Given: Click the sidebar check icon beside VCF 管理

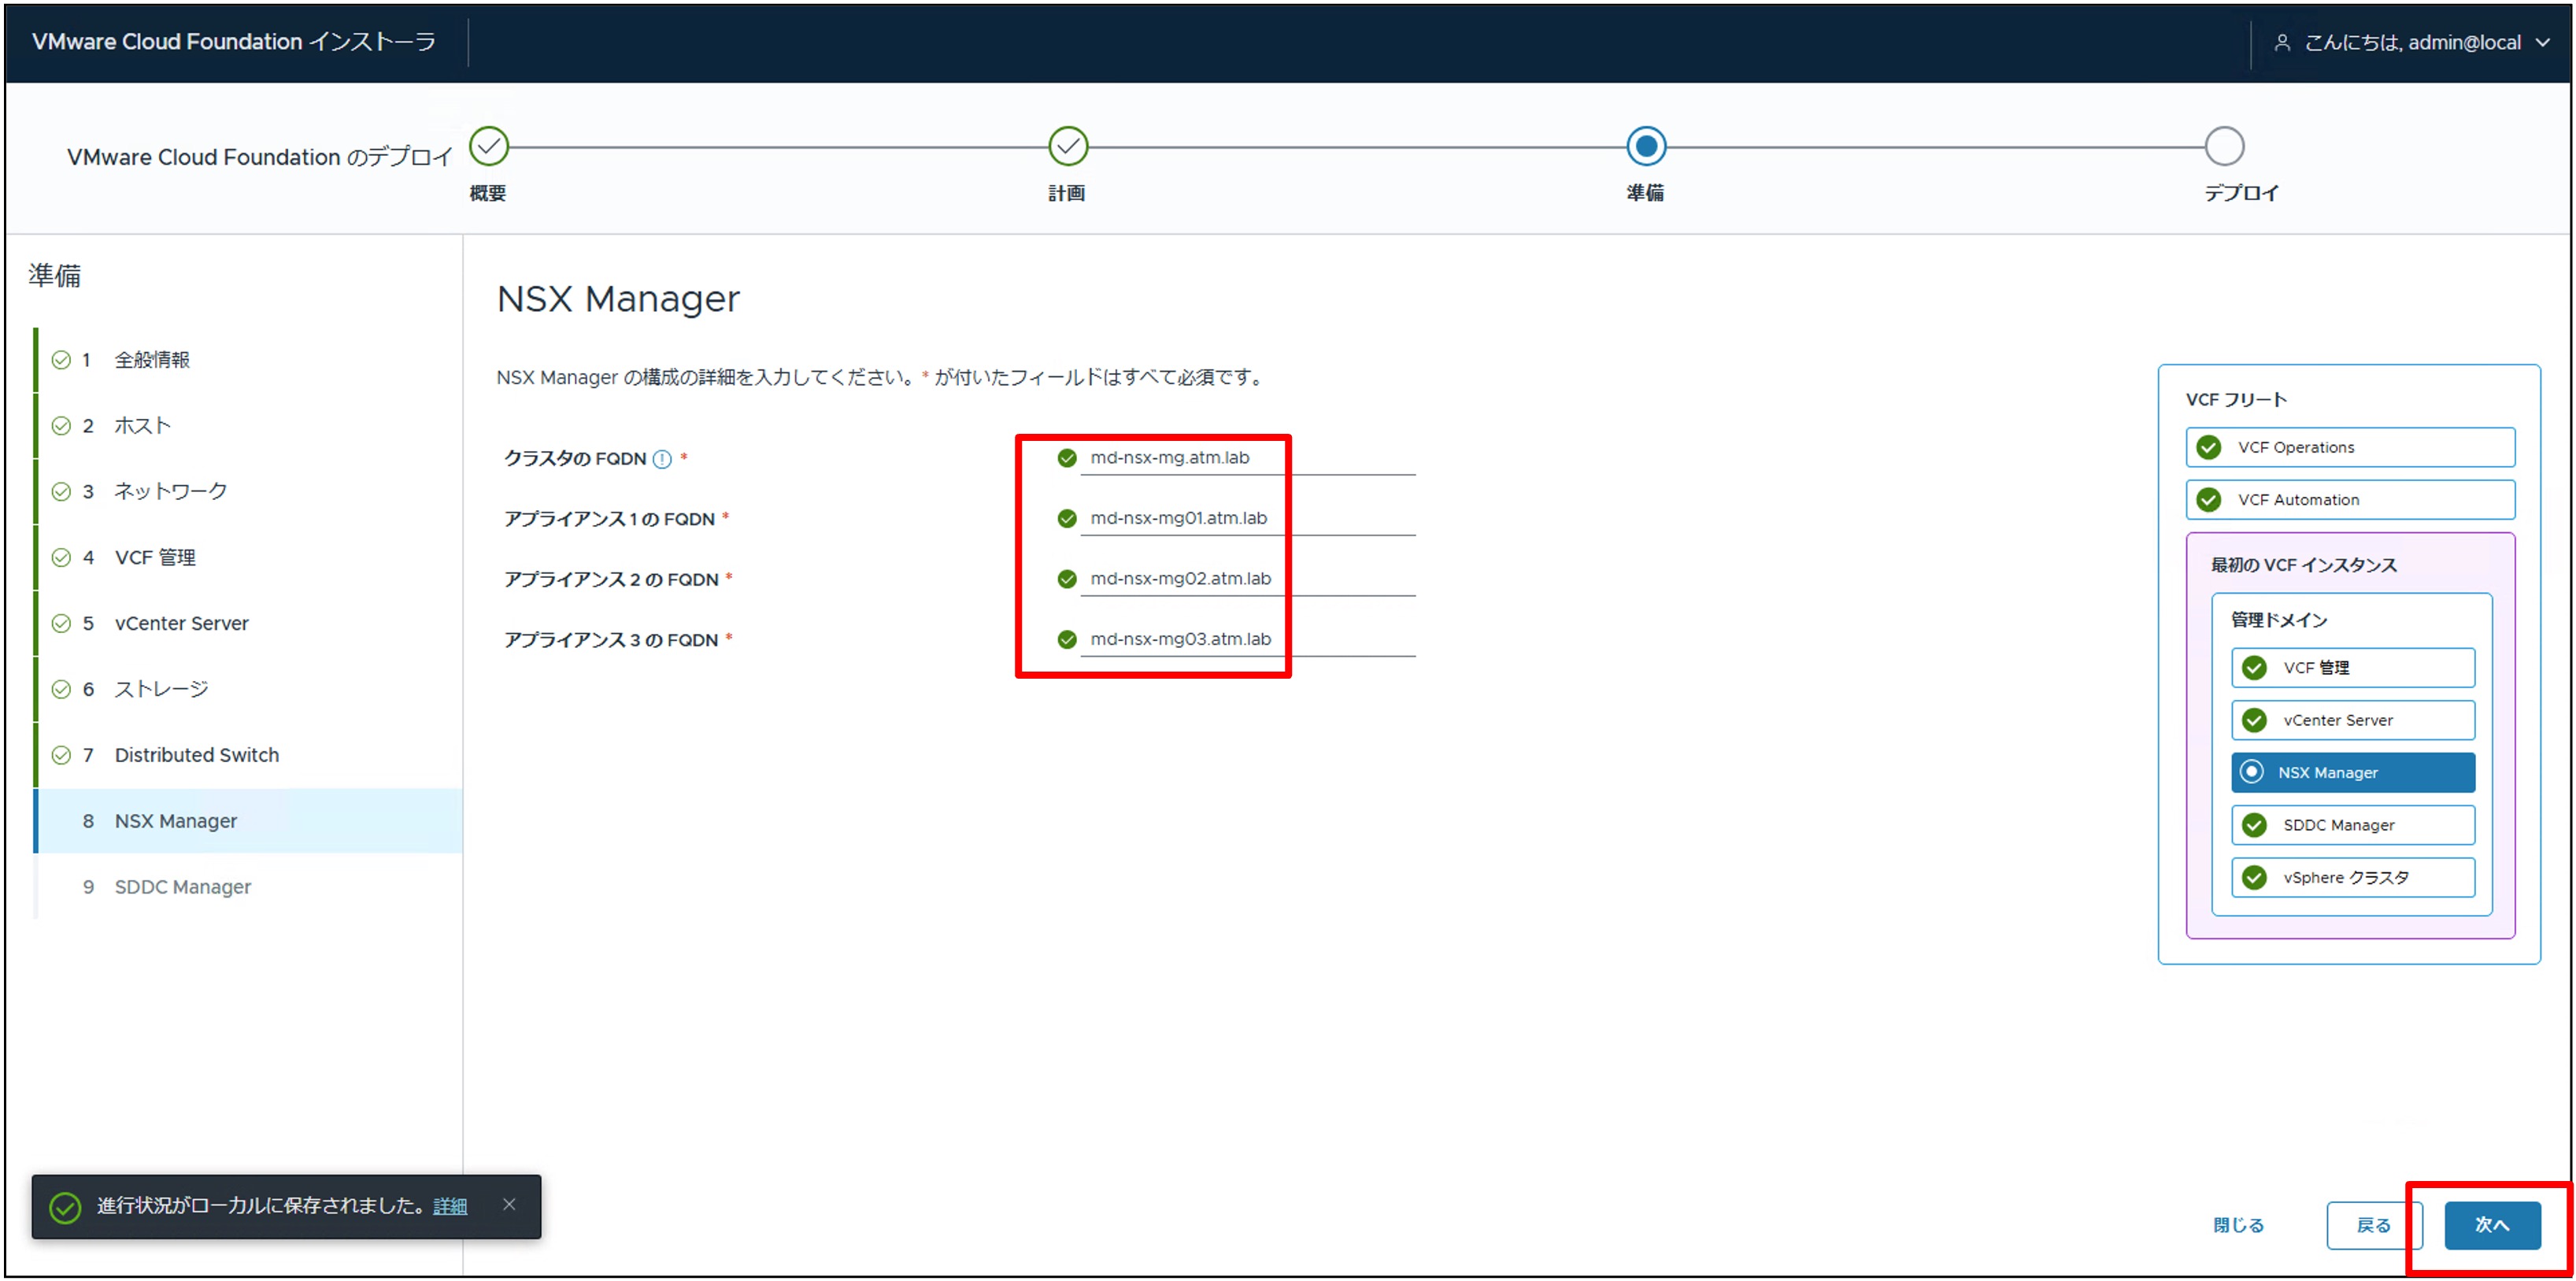Looking at the screenshot, I should (61, 558).
